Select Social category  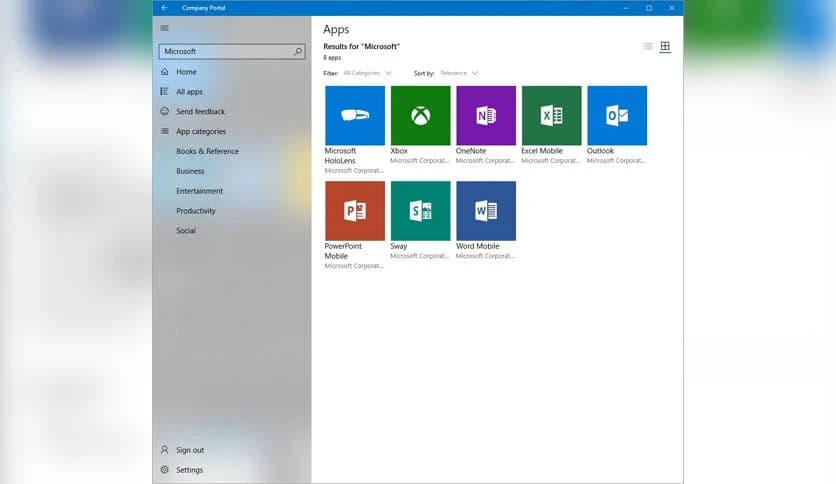[x=186, y=231]
